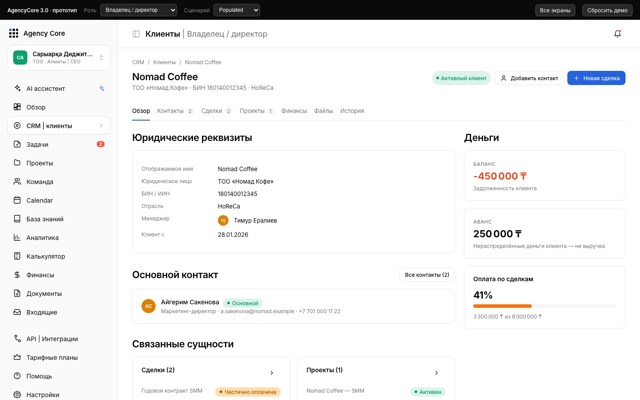
Task: Switch to the Контакты tab
Action: click(175, 111)
